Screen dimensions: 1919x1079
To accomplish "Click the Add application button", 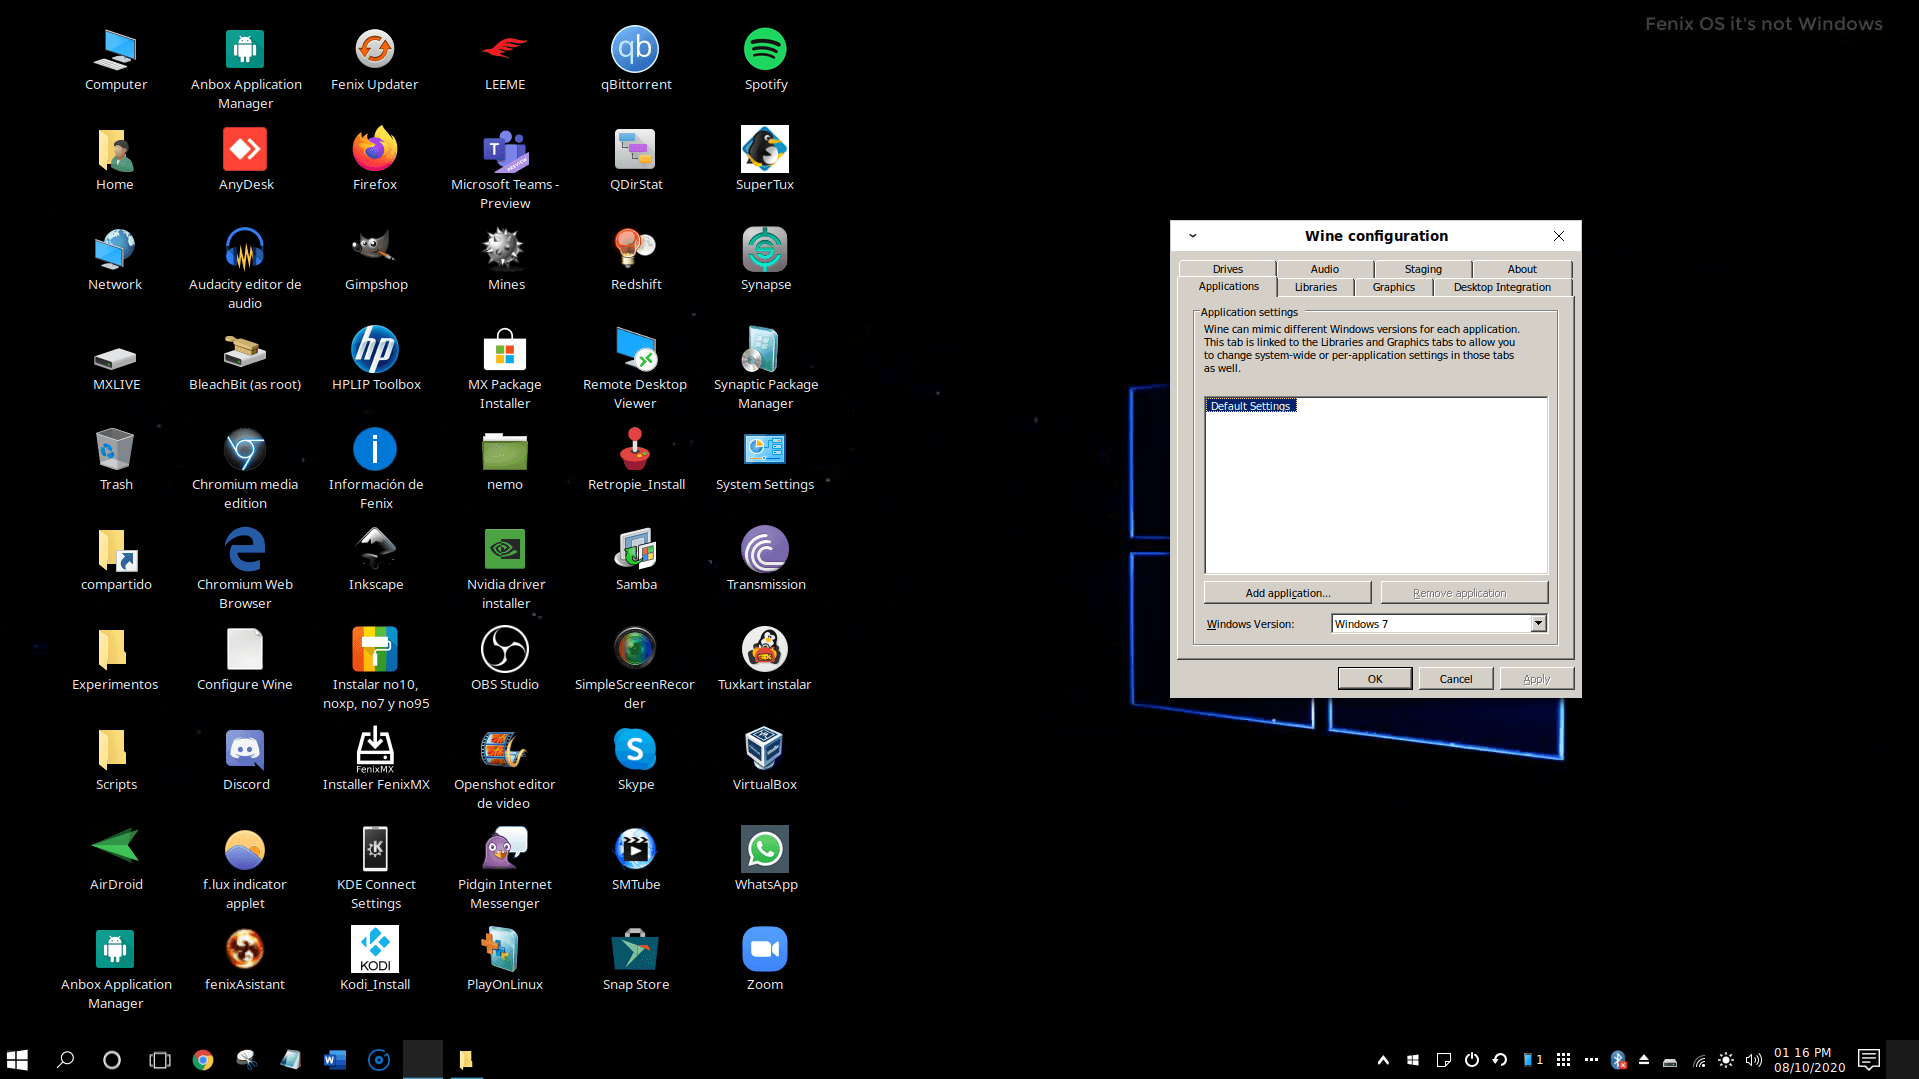I will 1287,593.
